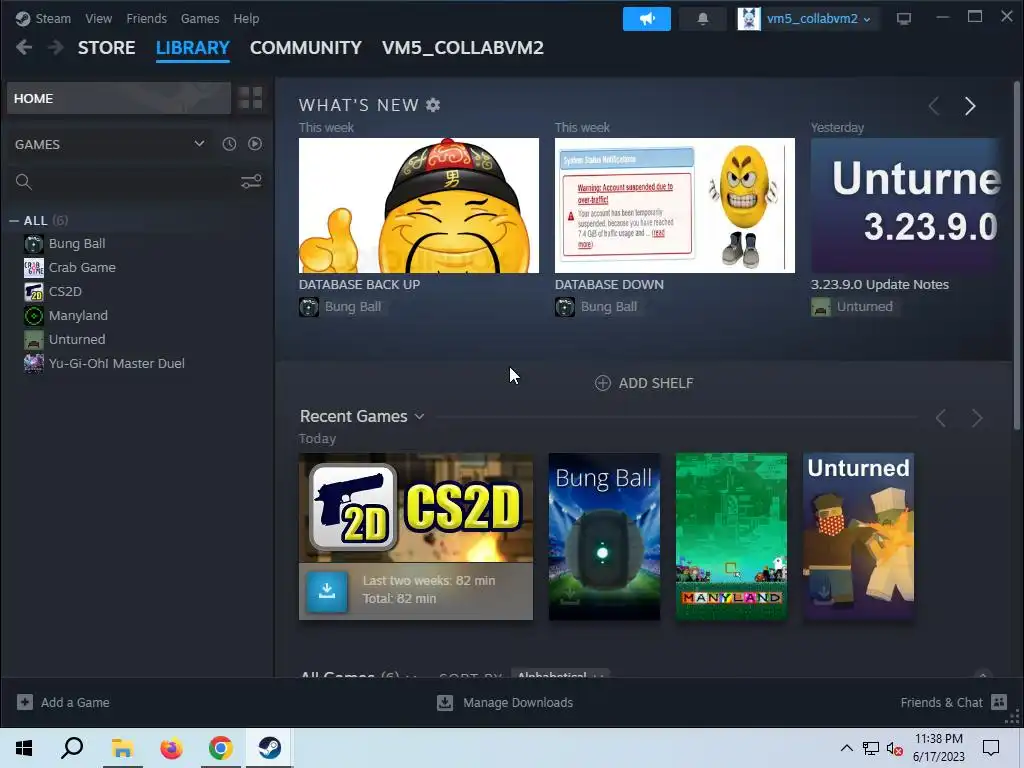Screen dimensions: 1024x768
Task: Click the library vertical scrollbar
Action: [x=1017, y=255]
